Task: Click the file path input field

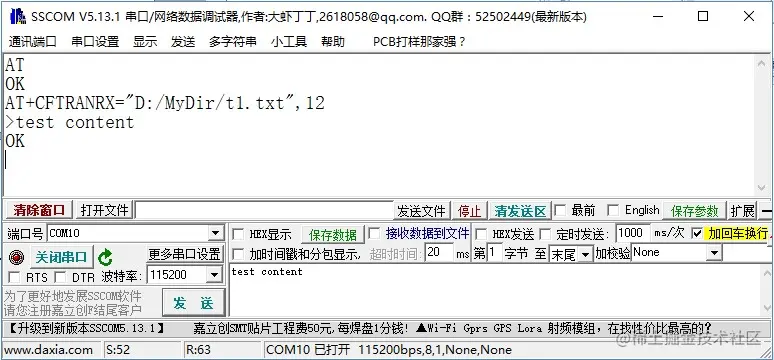Action: pos(264,210)
